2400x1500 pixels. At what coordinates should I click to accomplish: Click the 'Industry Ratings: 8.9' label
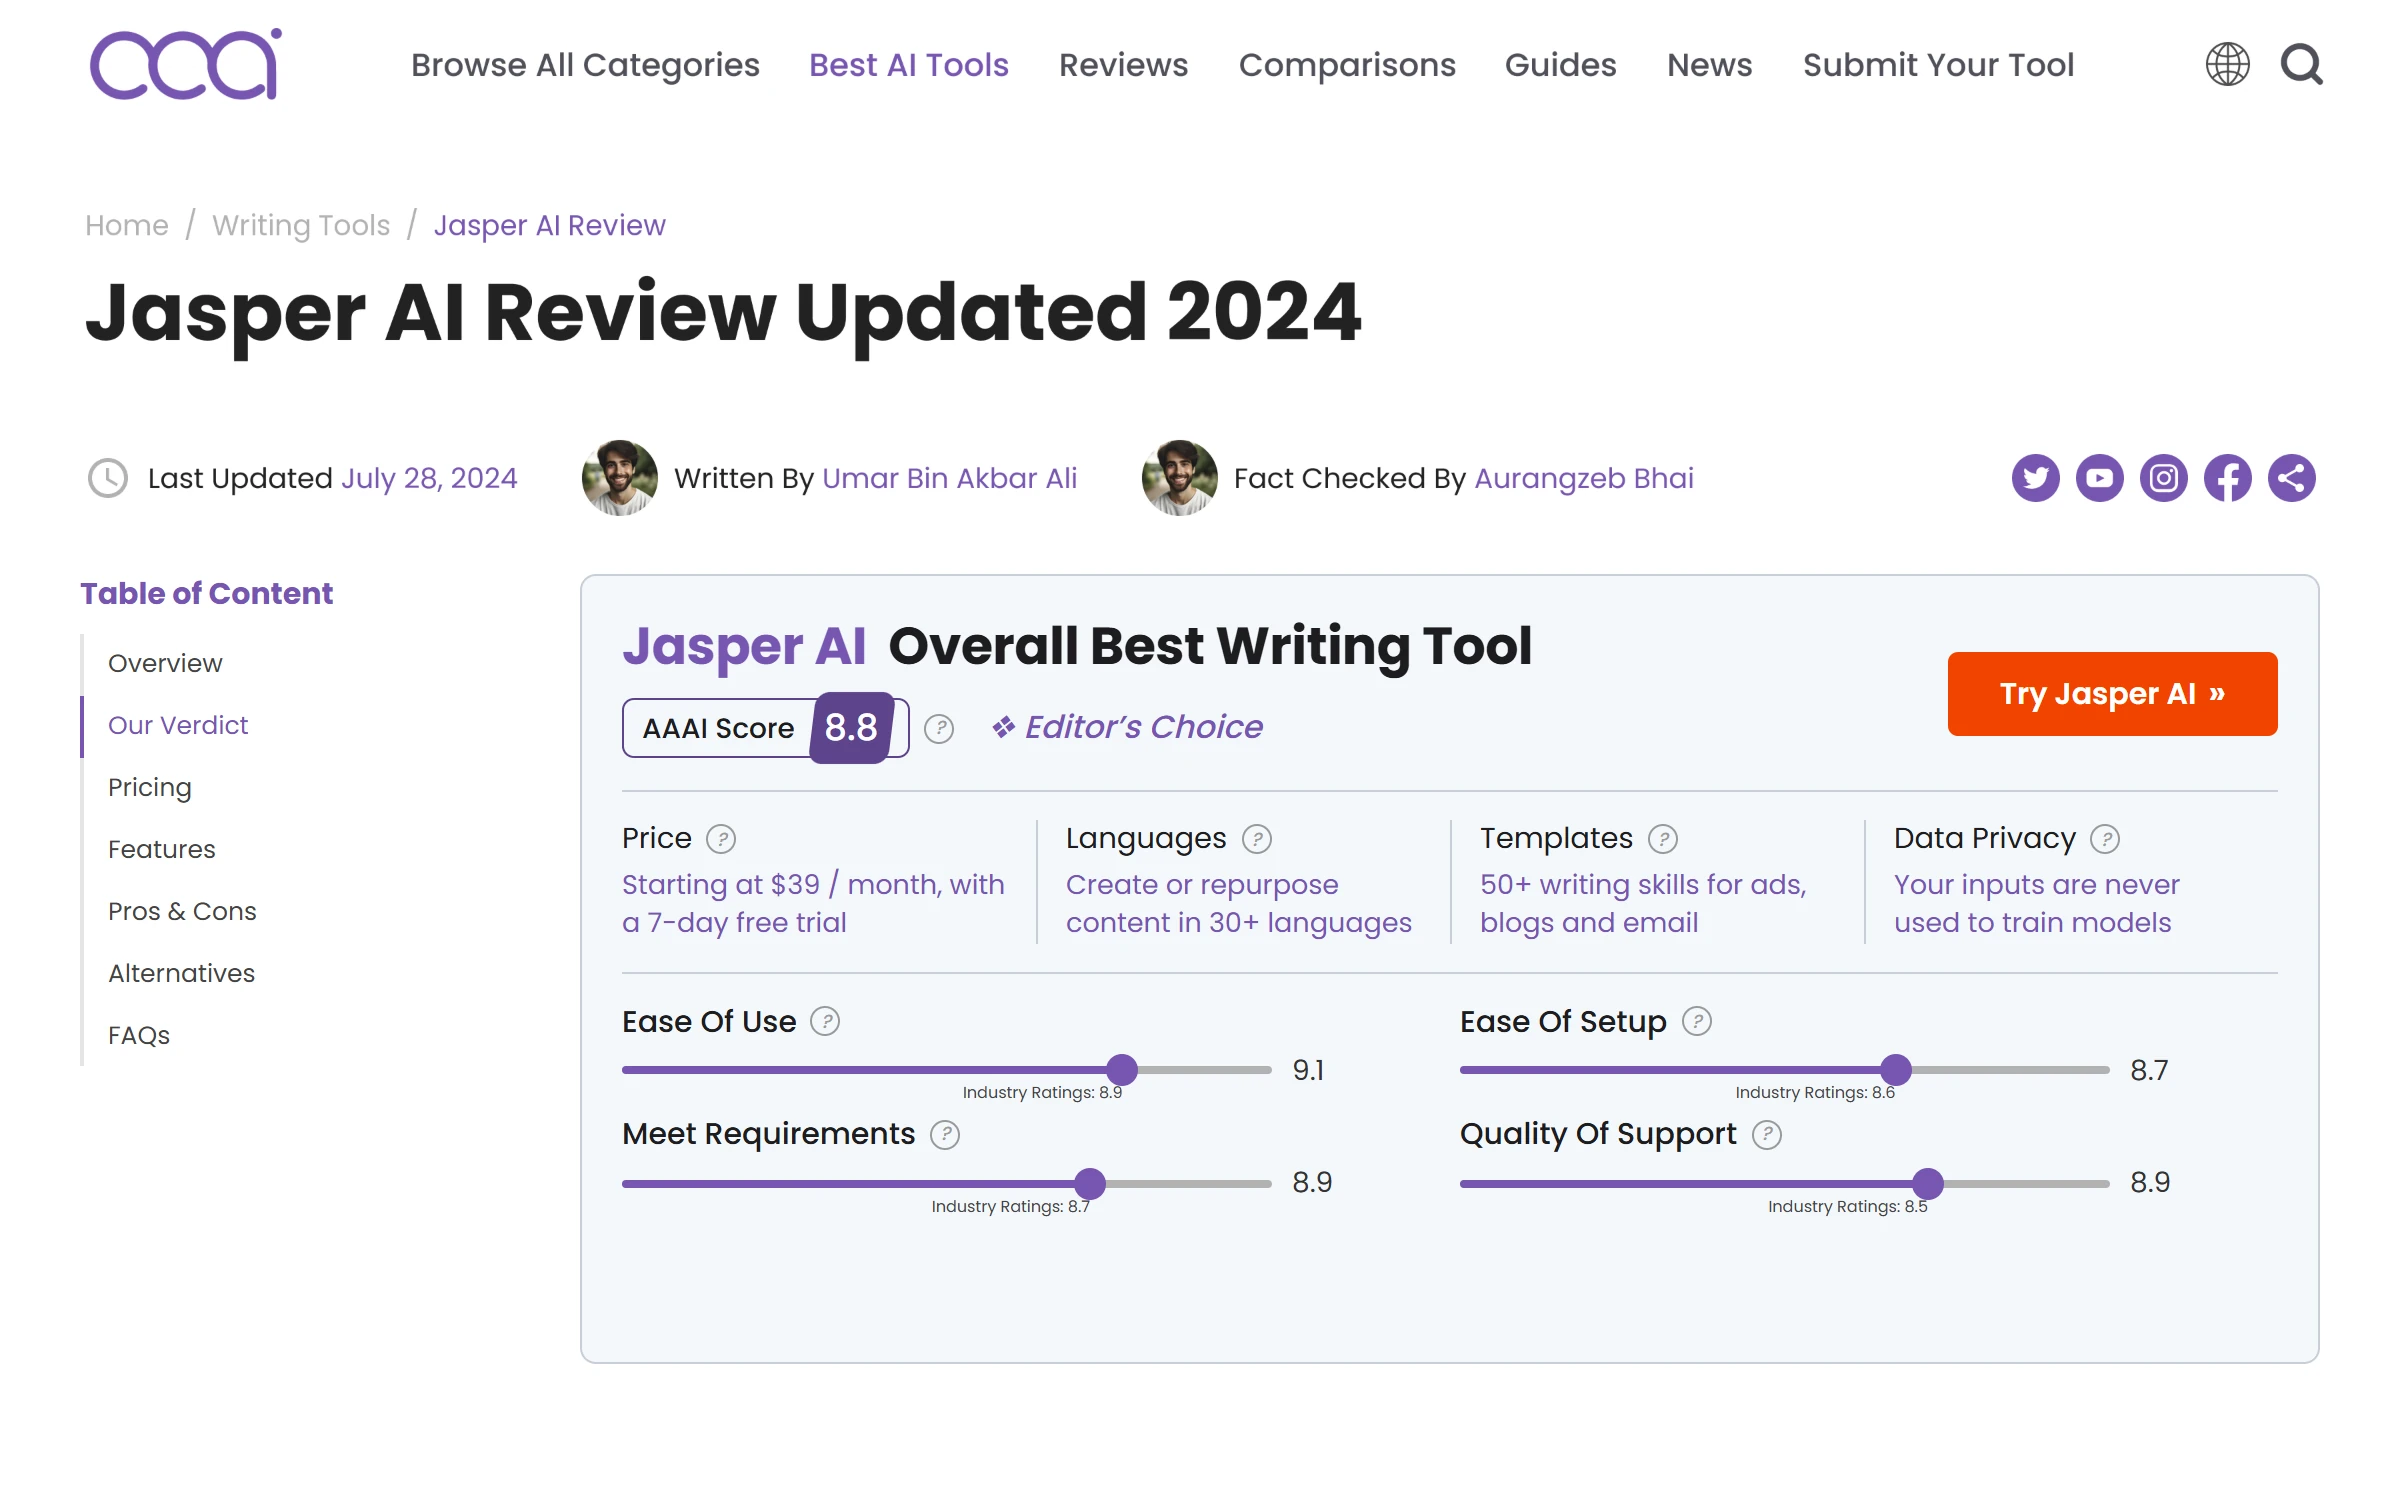1042,1093
